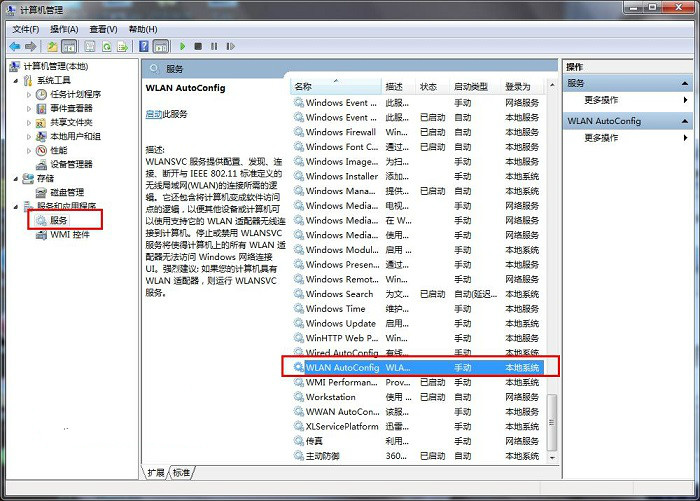Click the Stop Service square toolbar icon
This screenshot has width=700, height=501.
point(198,46)
